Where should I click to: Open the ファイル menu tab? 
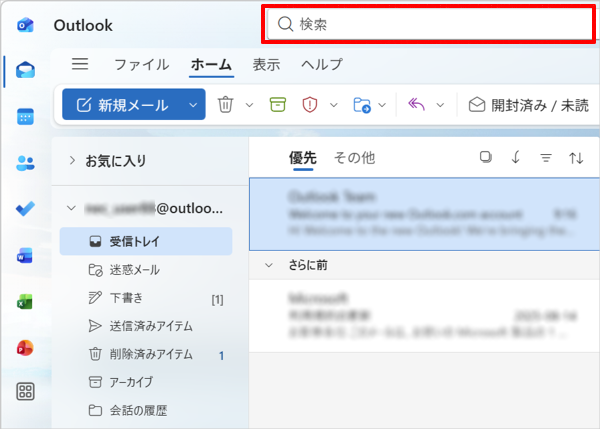[142, 64]
